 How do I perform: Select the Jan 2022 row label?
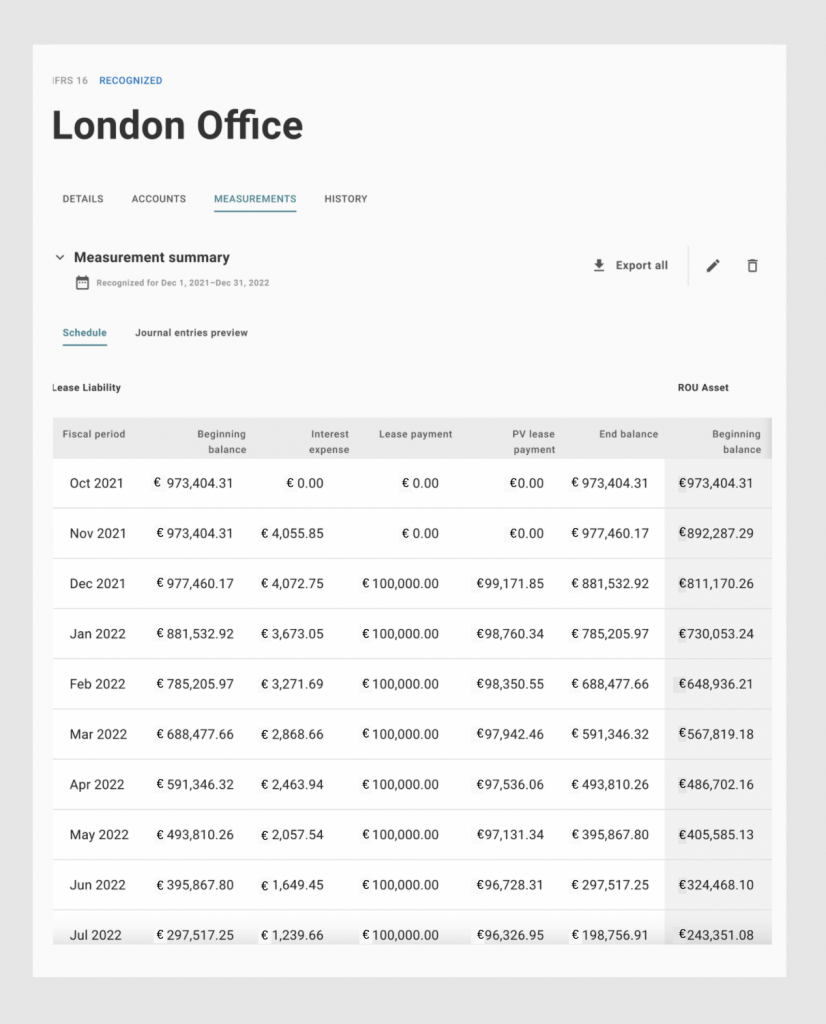click(97, 634)
